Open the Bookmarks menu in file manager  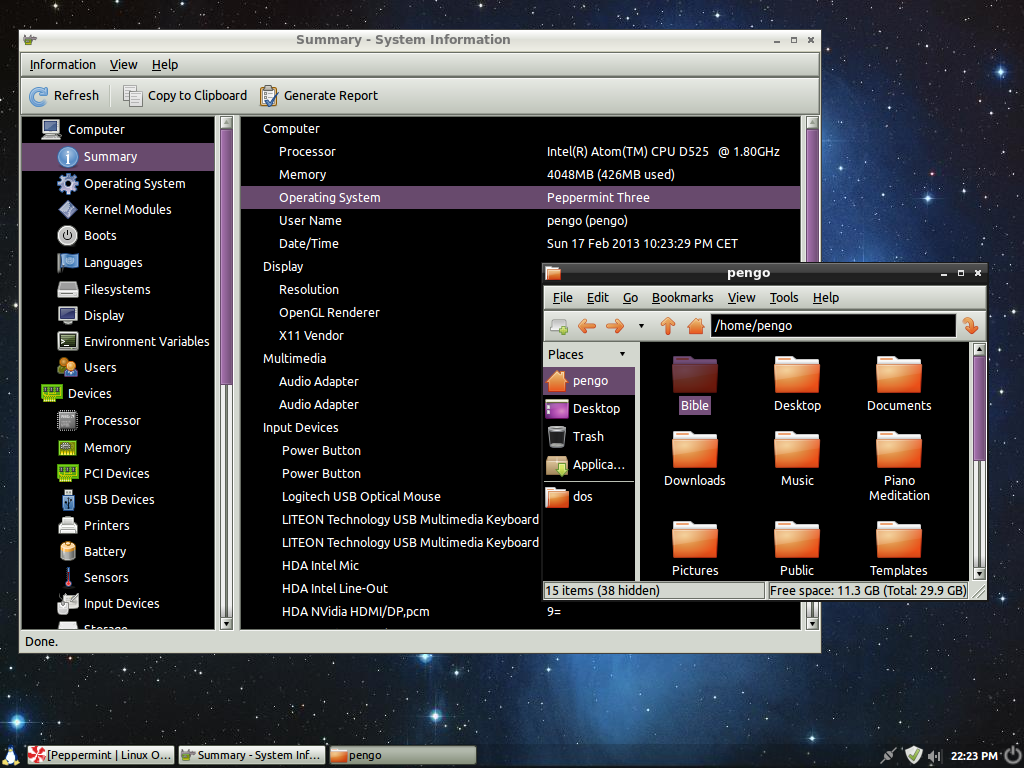coord(682,298)
